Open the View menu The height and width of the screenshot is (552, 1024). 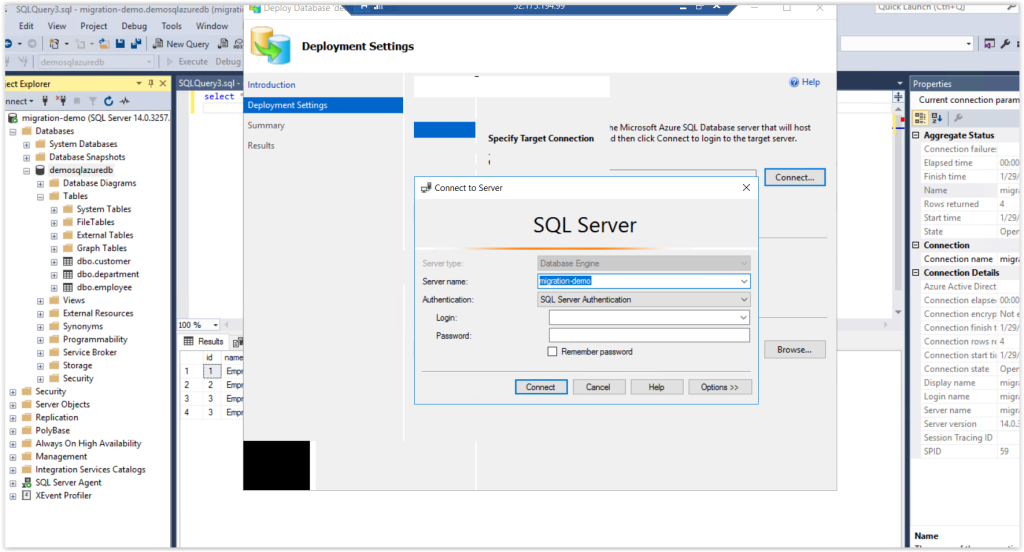pyautogui.click(x=57, y=26)
